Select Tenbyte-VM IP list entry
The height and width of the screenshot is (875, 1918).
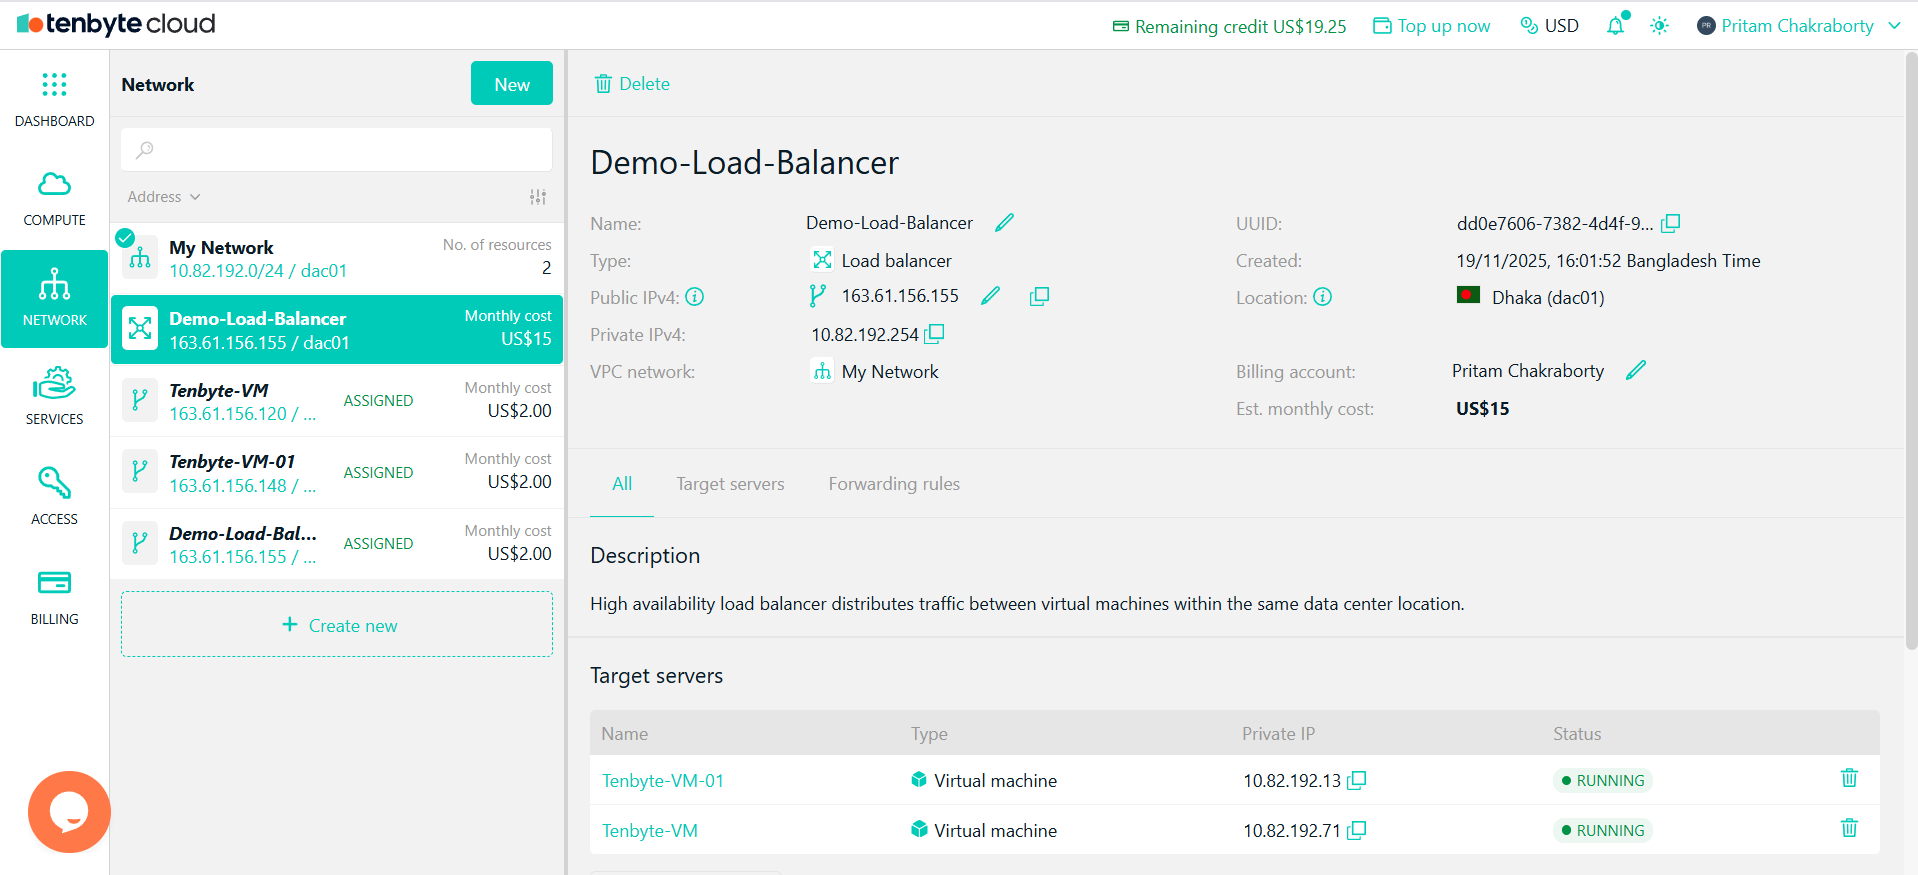pyautogui.click(x=337, y=401)
